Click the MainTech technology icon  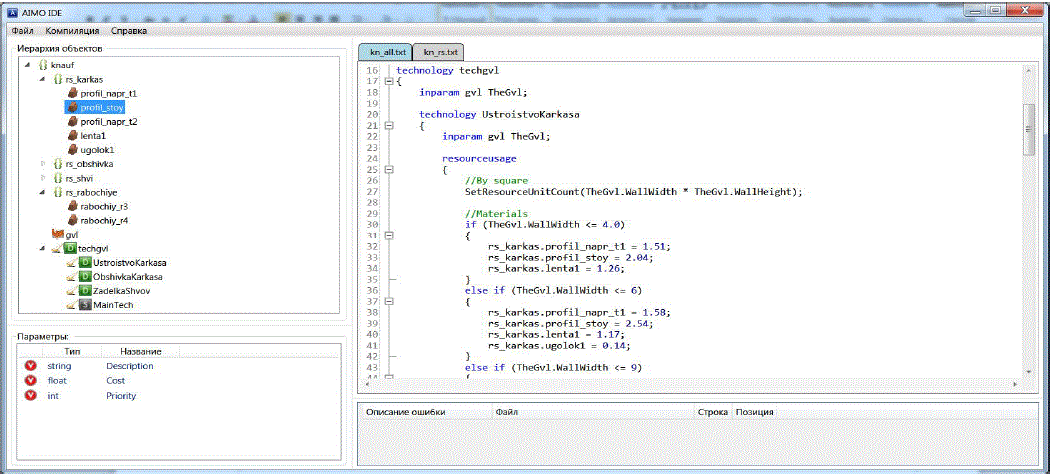85,304
